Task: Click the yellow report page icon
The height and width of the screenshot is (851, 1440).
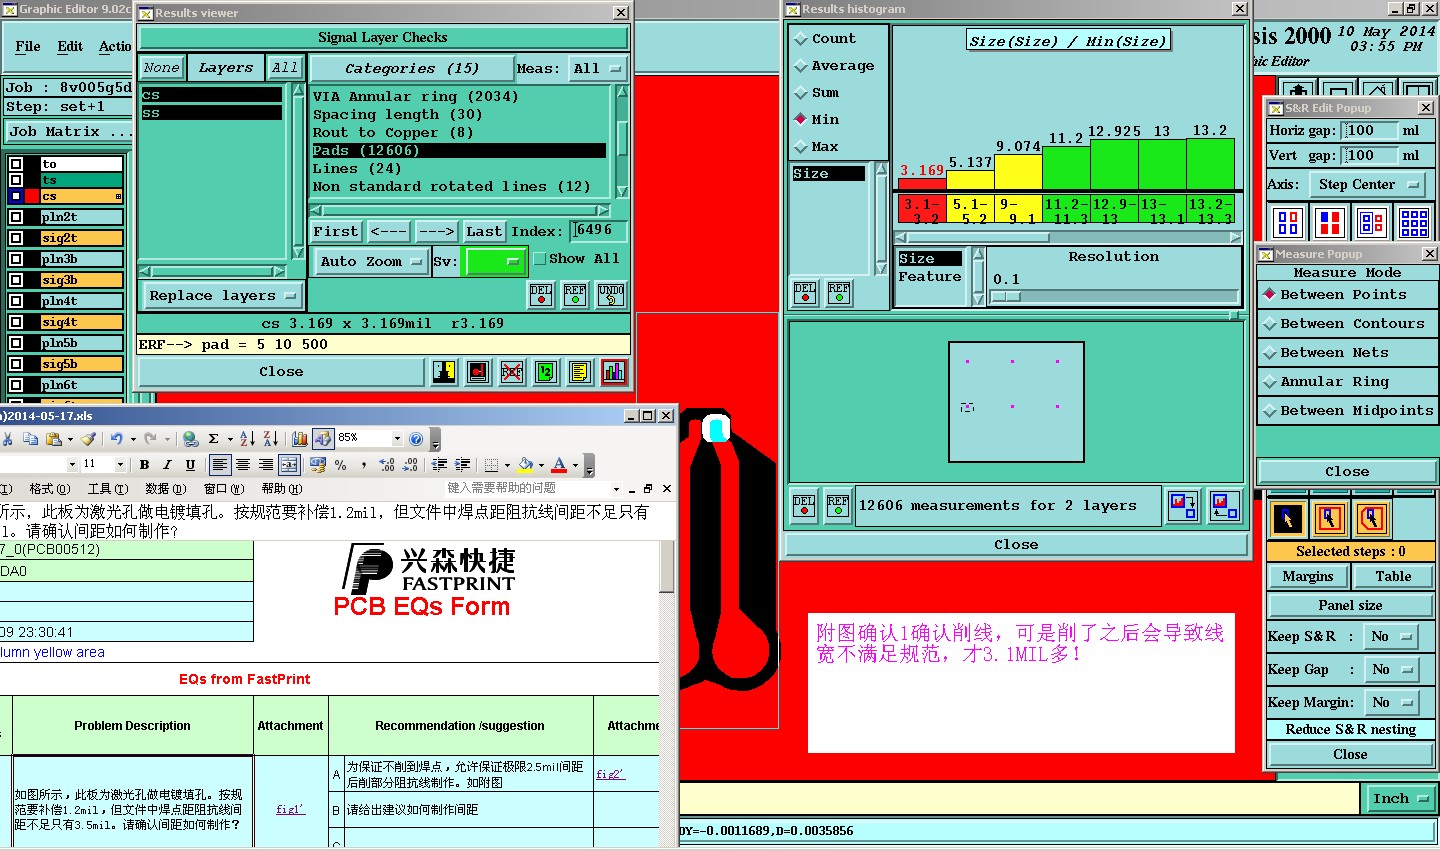Action: coord(580,372)
